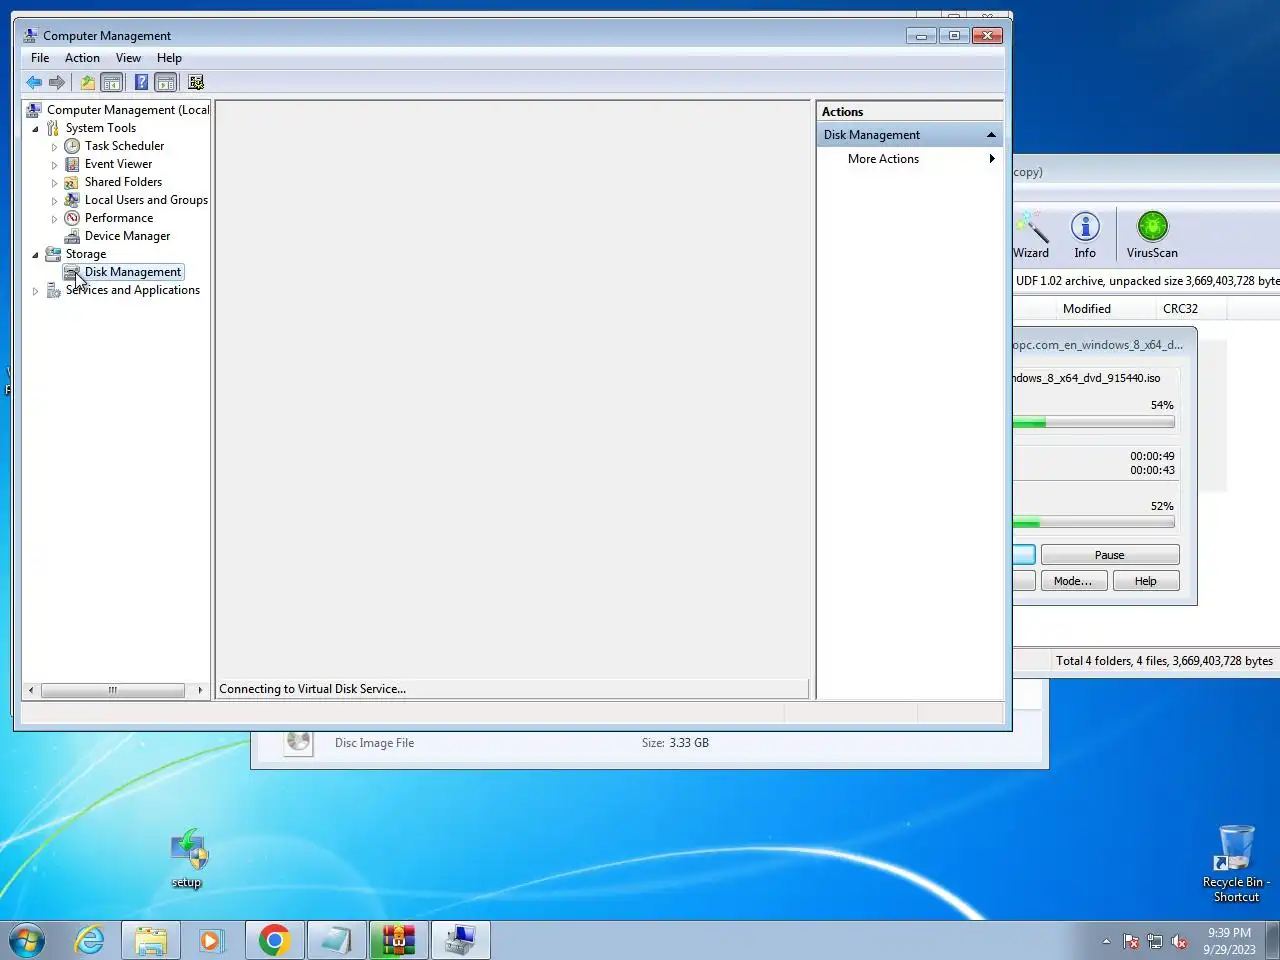The height and width of the screenshot is (960, 1280).
Task: Collapse the Storage tree node
Action: click(35, 255)
